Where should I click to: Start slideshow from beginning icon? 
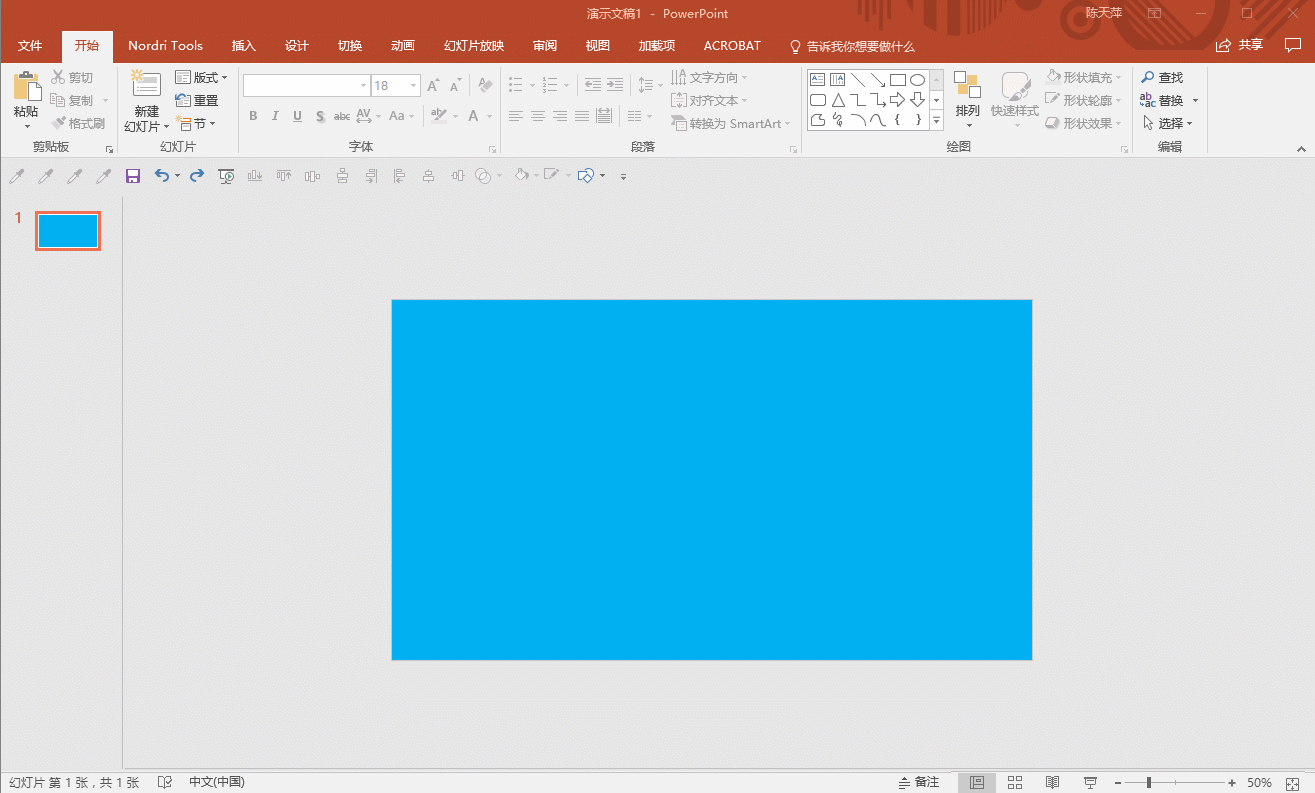coord(227,176)
